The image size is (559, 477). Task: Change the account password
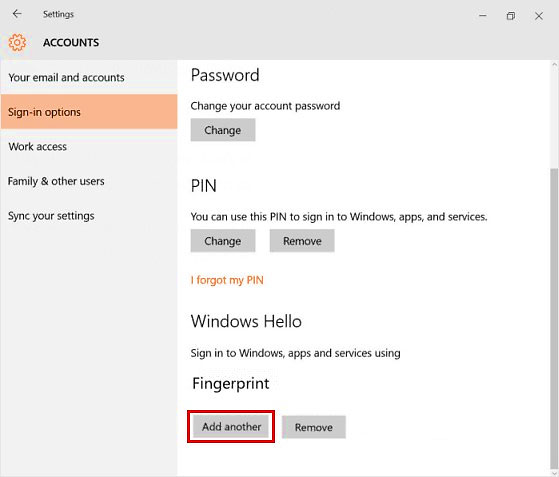click(223, 130)
